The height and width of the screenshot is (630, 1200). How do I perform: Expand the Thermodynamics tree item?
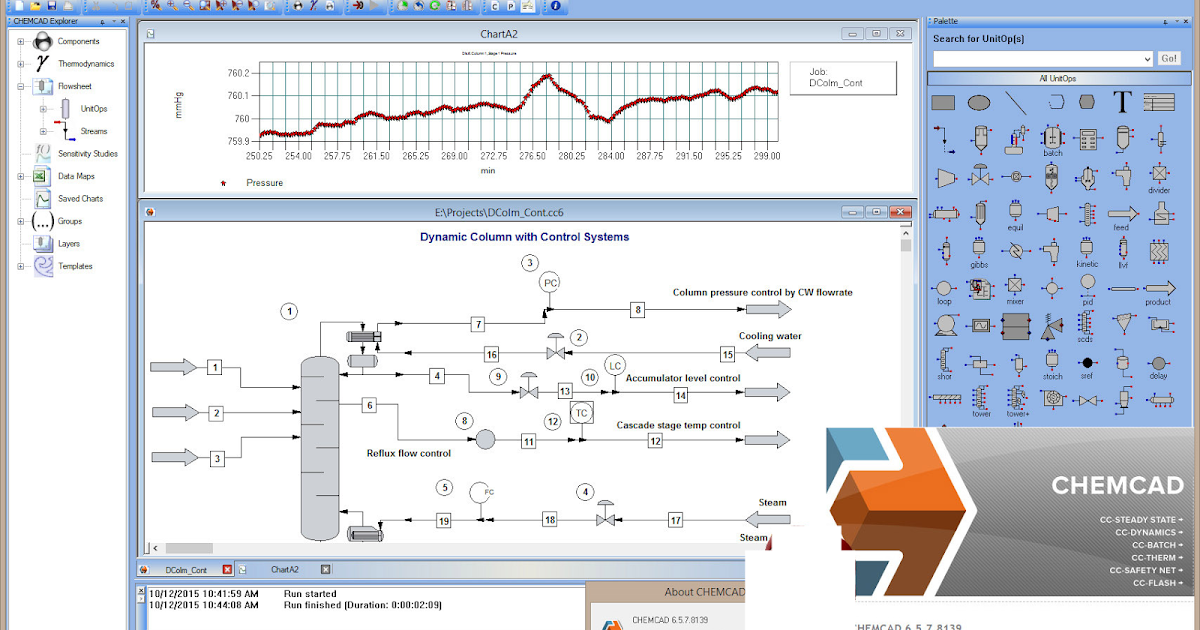22,63
